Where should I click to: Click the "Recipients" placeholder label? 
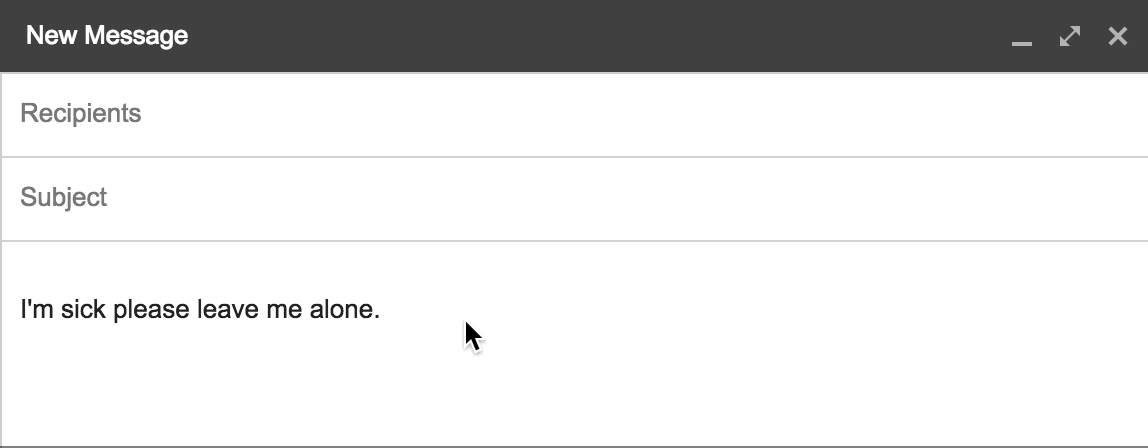pyautogui.click(x=81, y=114)
